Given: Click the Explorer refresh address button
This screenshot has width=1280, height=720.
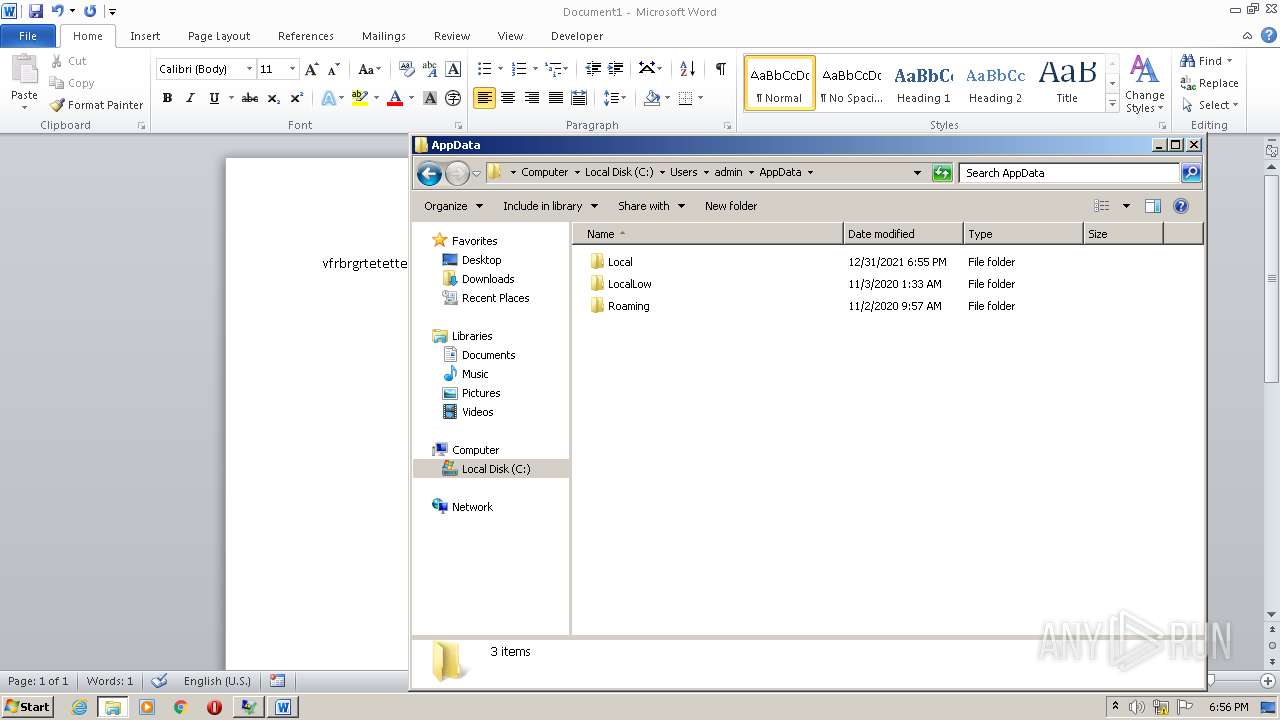Looking at the screenshot, I should (941, 173).
